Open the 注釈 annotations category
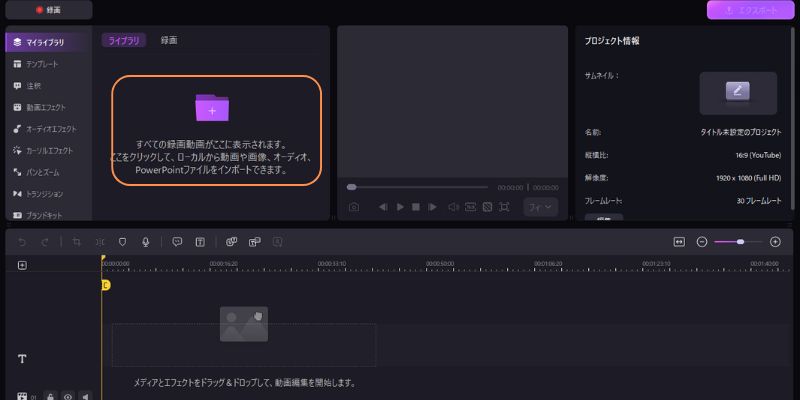Image resolution: width=800 pixels, height=400 pixels. 35,86
